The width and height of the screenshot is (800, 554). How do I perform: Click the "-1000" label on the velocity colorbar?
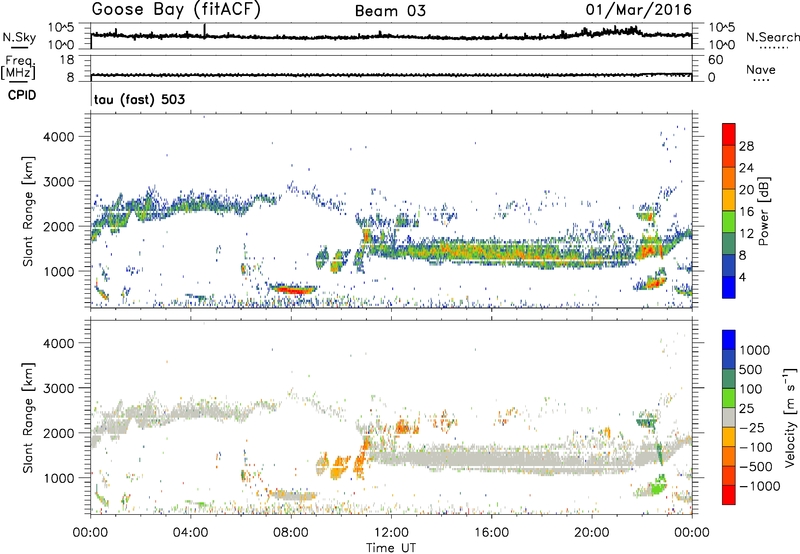pyautogui.click(x=759, y=486)
